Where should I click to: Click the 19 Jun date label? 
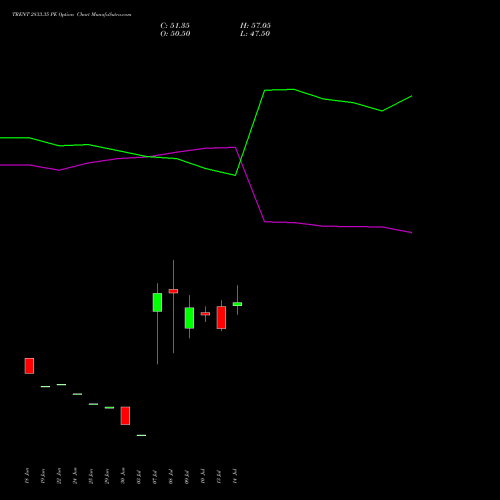pyautogui.click(x=43, y=476)
